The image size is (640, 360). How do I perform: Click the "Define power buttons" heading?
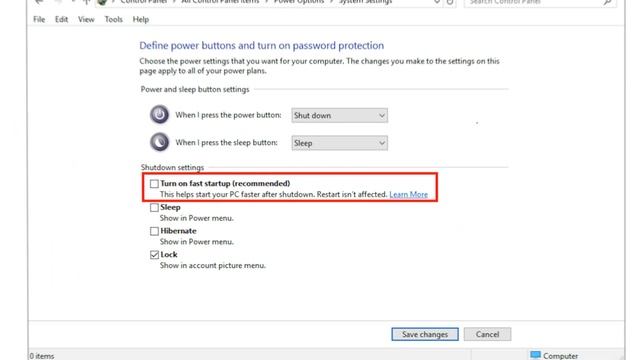[x=262, y=45]
